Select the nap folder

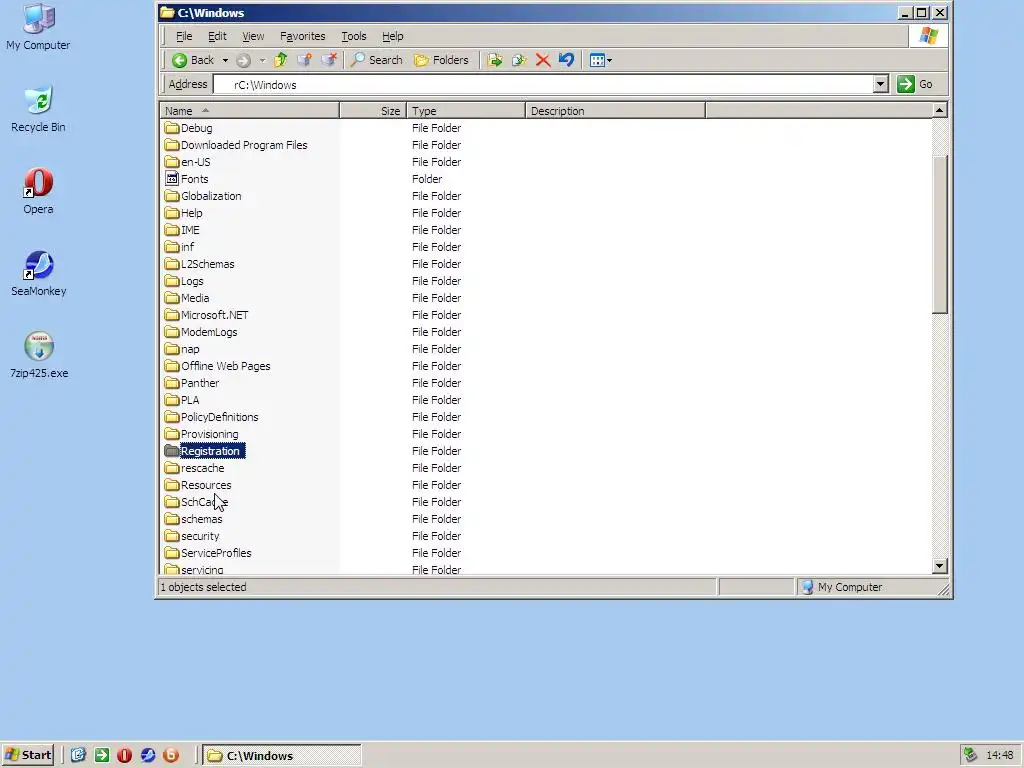pos(183,349)
